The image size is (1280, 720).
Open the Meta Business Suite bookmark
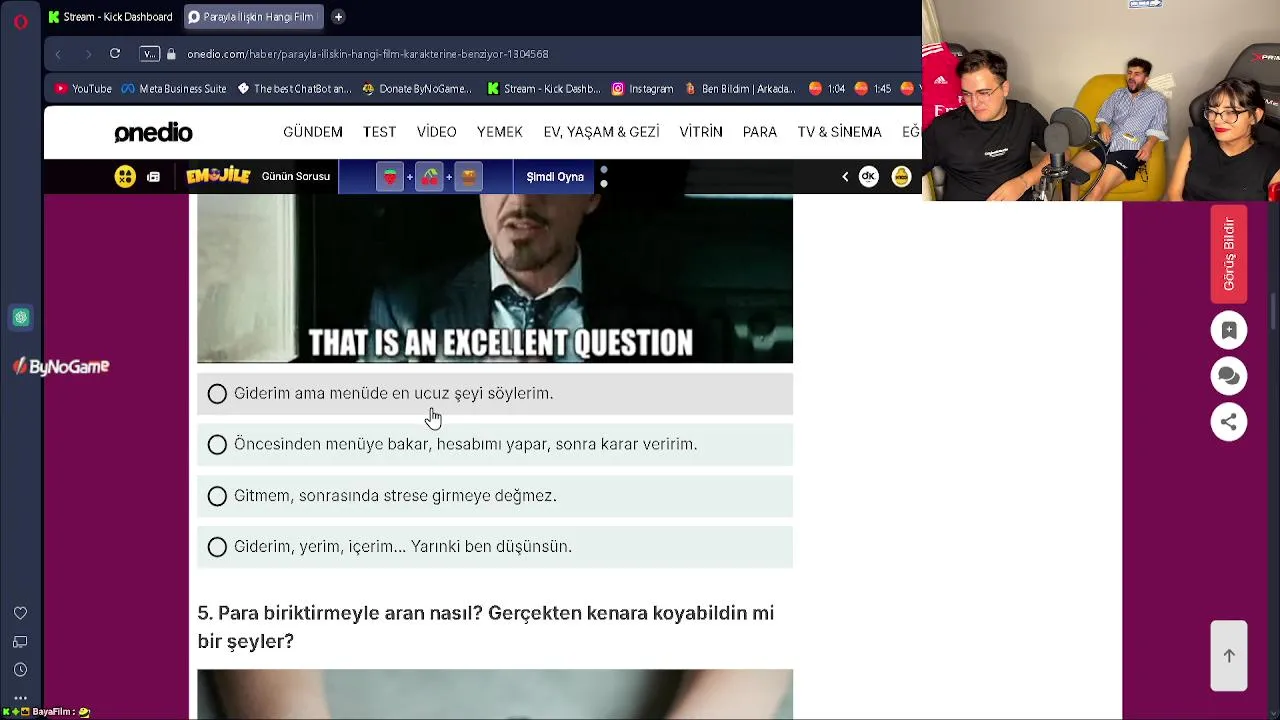point(174,89)
